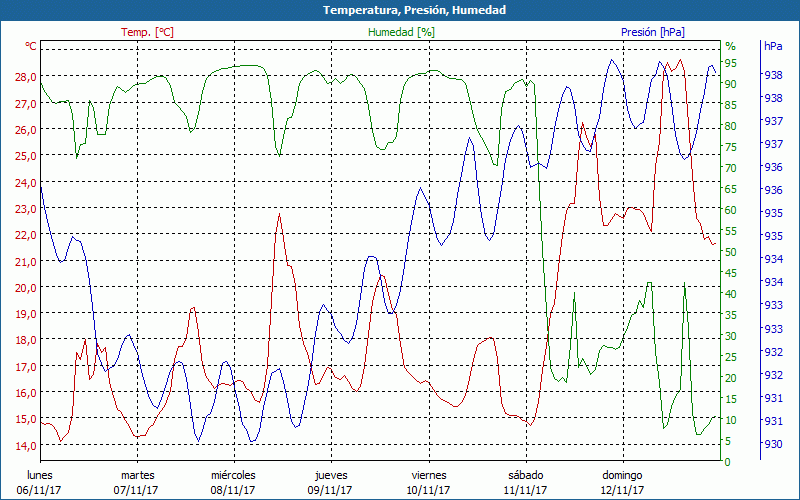Click the 95 humidity axis value

point(731,63)
